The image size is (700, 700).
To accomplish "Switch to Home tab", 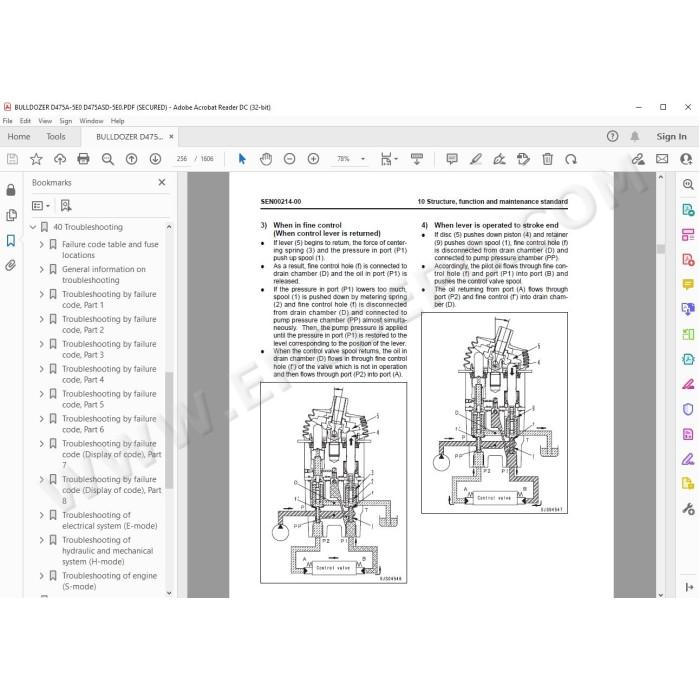I will (x=19, y=137).
